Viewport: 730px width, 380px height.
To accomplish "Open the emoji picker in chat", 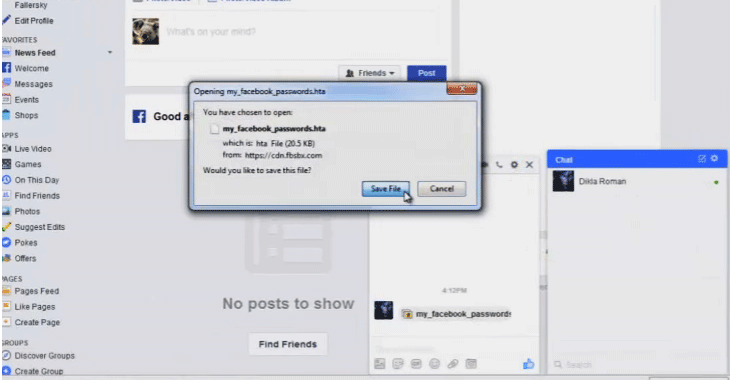I will point(434,364).
